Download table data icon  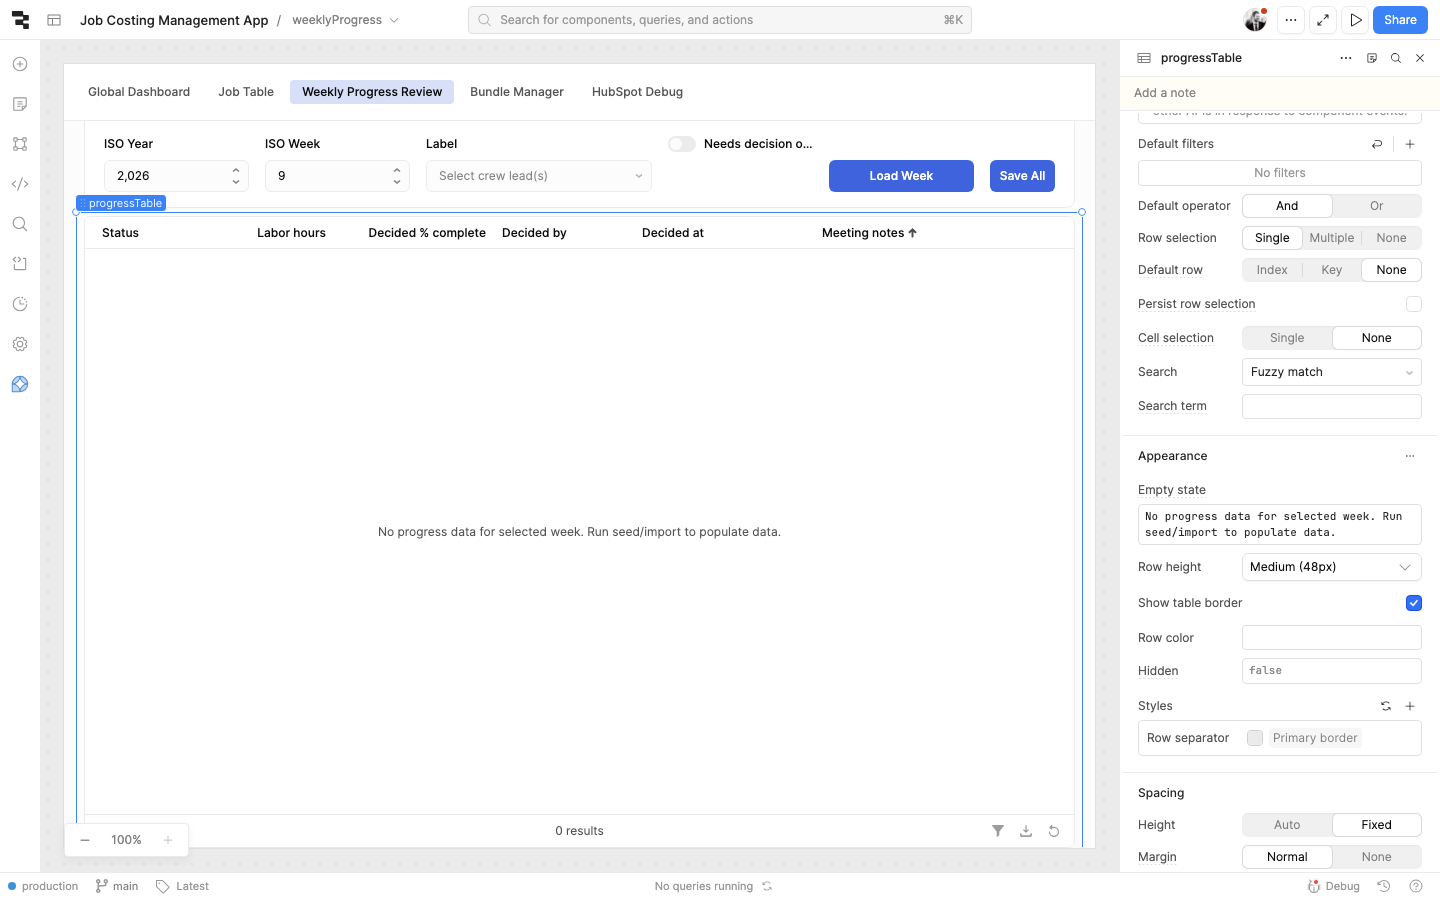pos(1026,831)
